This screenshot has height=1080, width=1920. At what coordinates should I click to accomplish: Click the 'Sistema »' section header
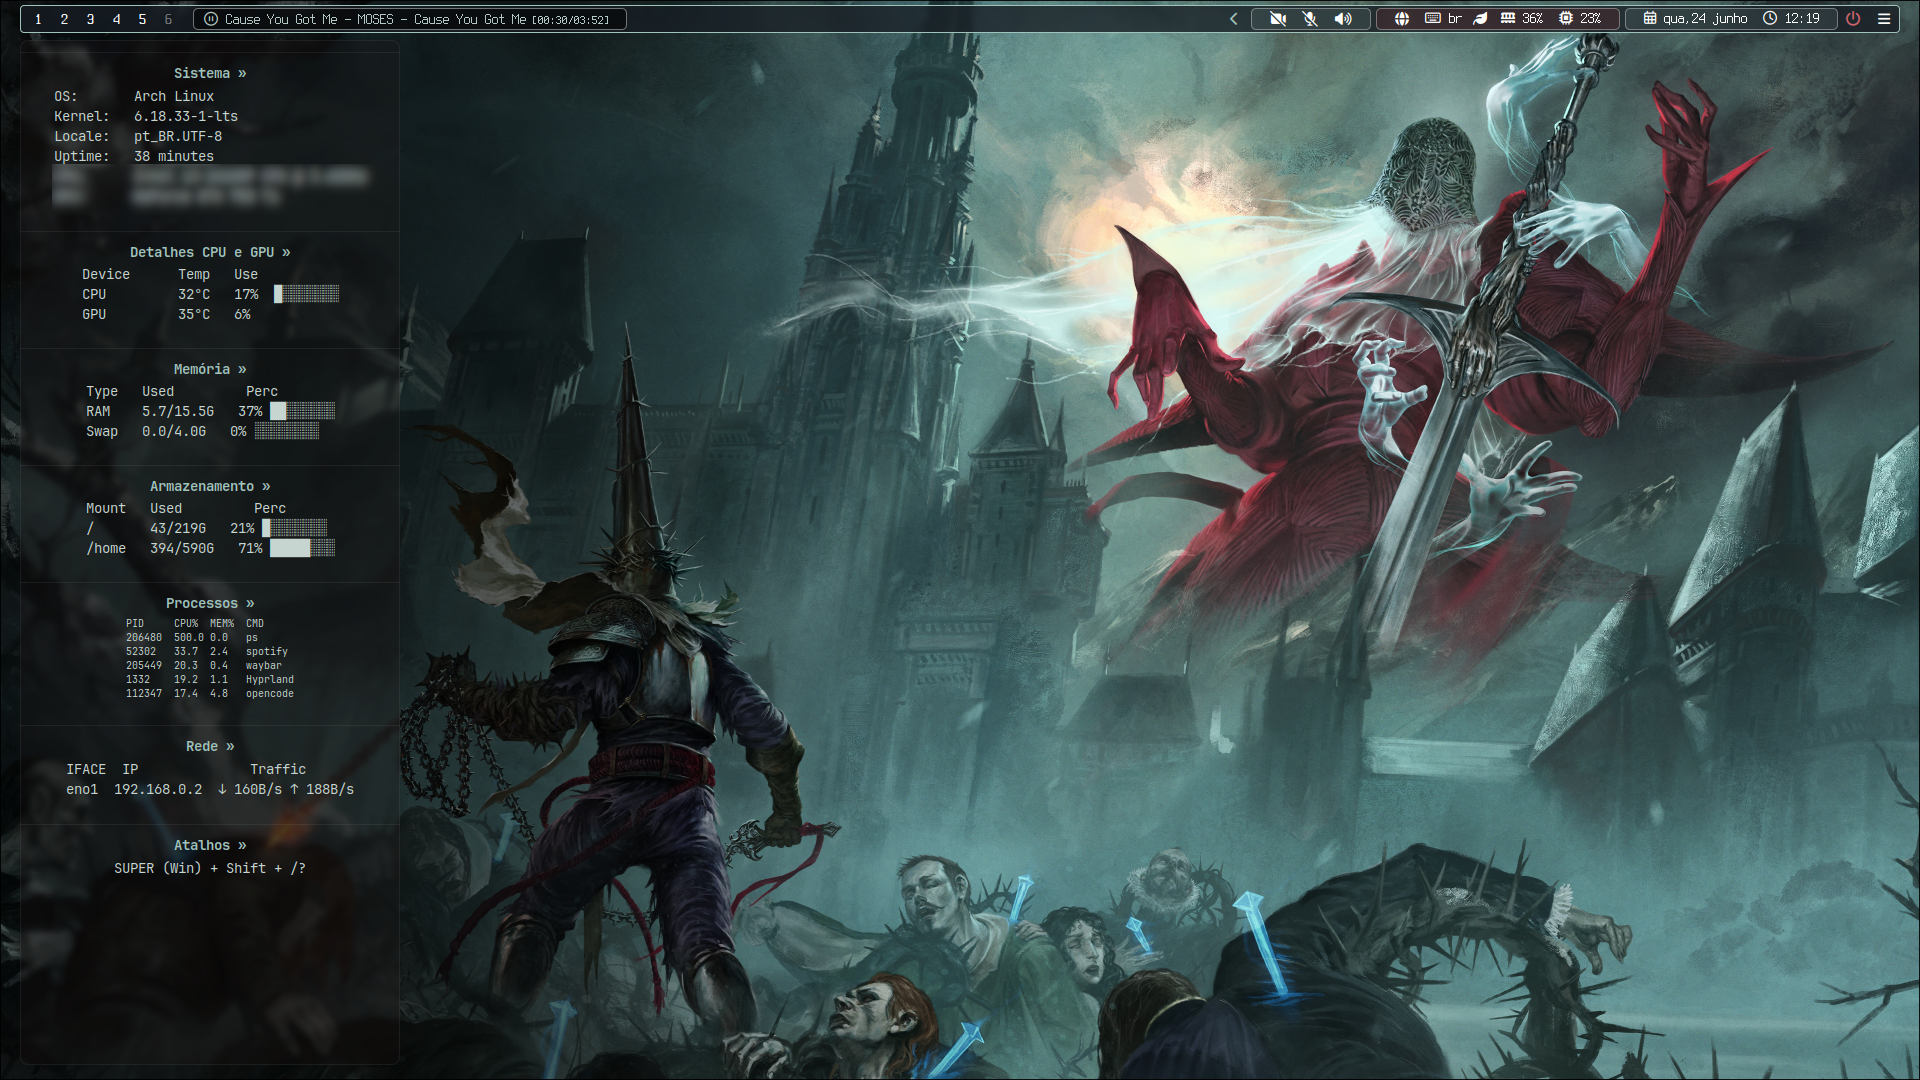pos(210,73)
